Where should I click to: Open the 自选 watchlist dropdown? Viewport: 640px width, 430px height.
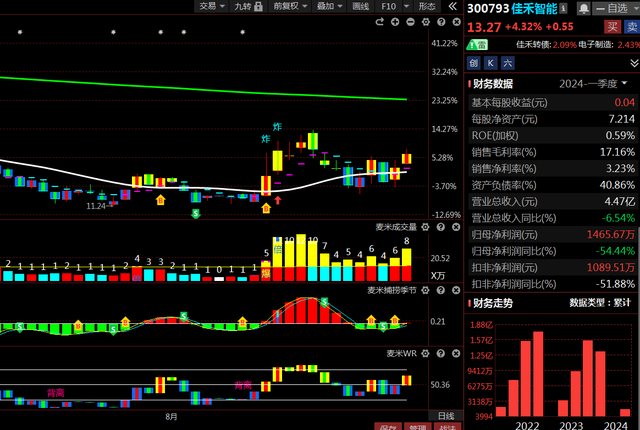coord(616,8)
